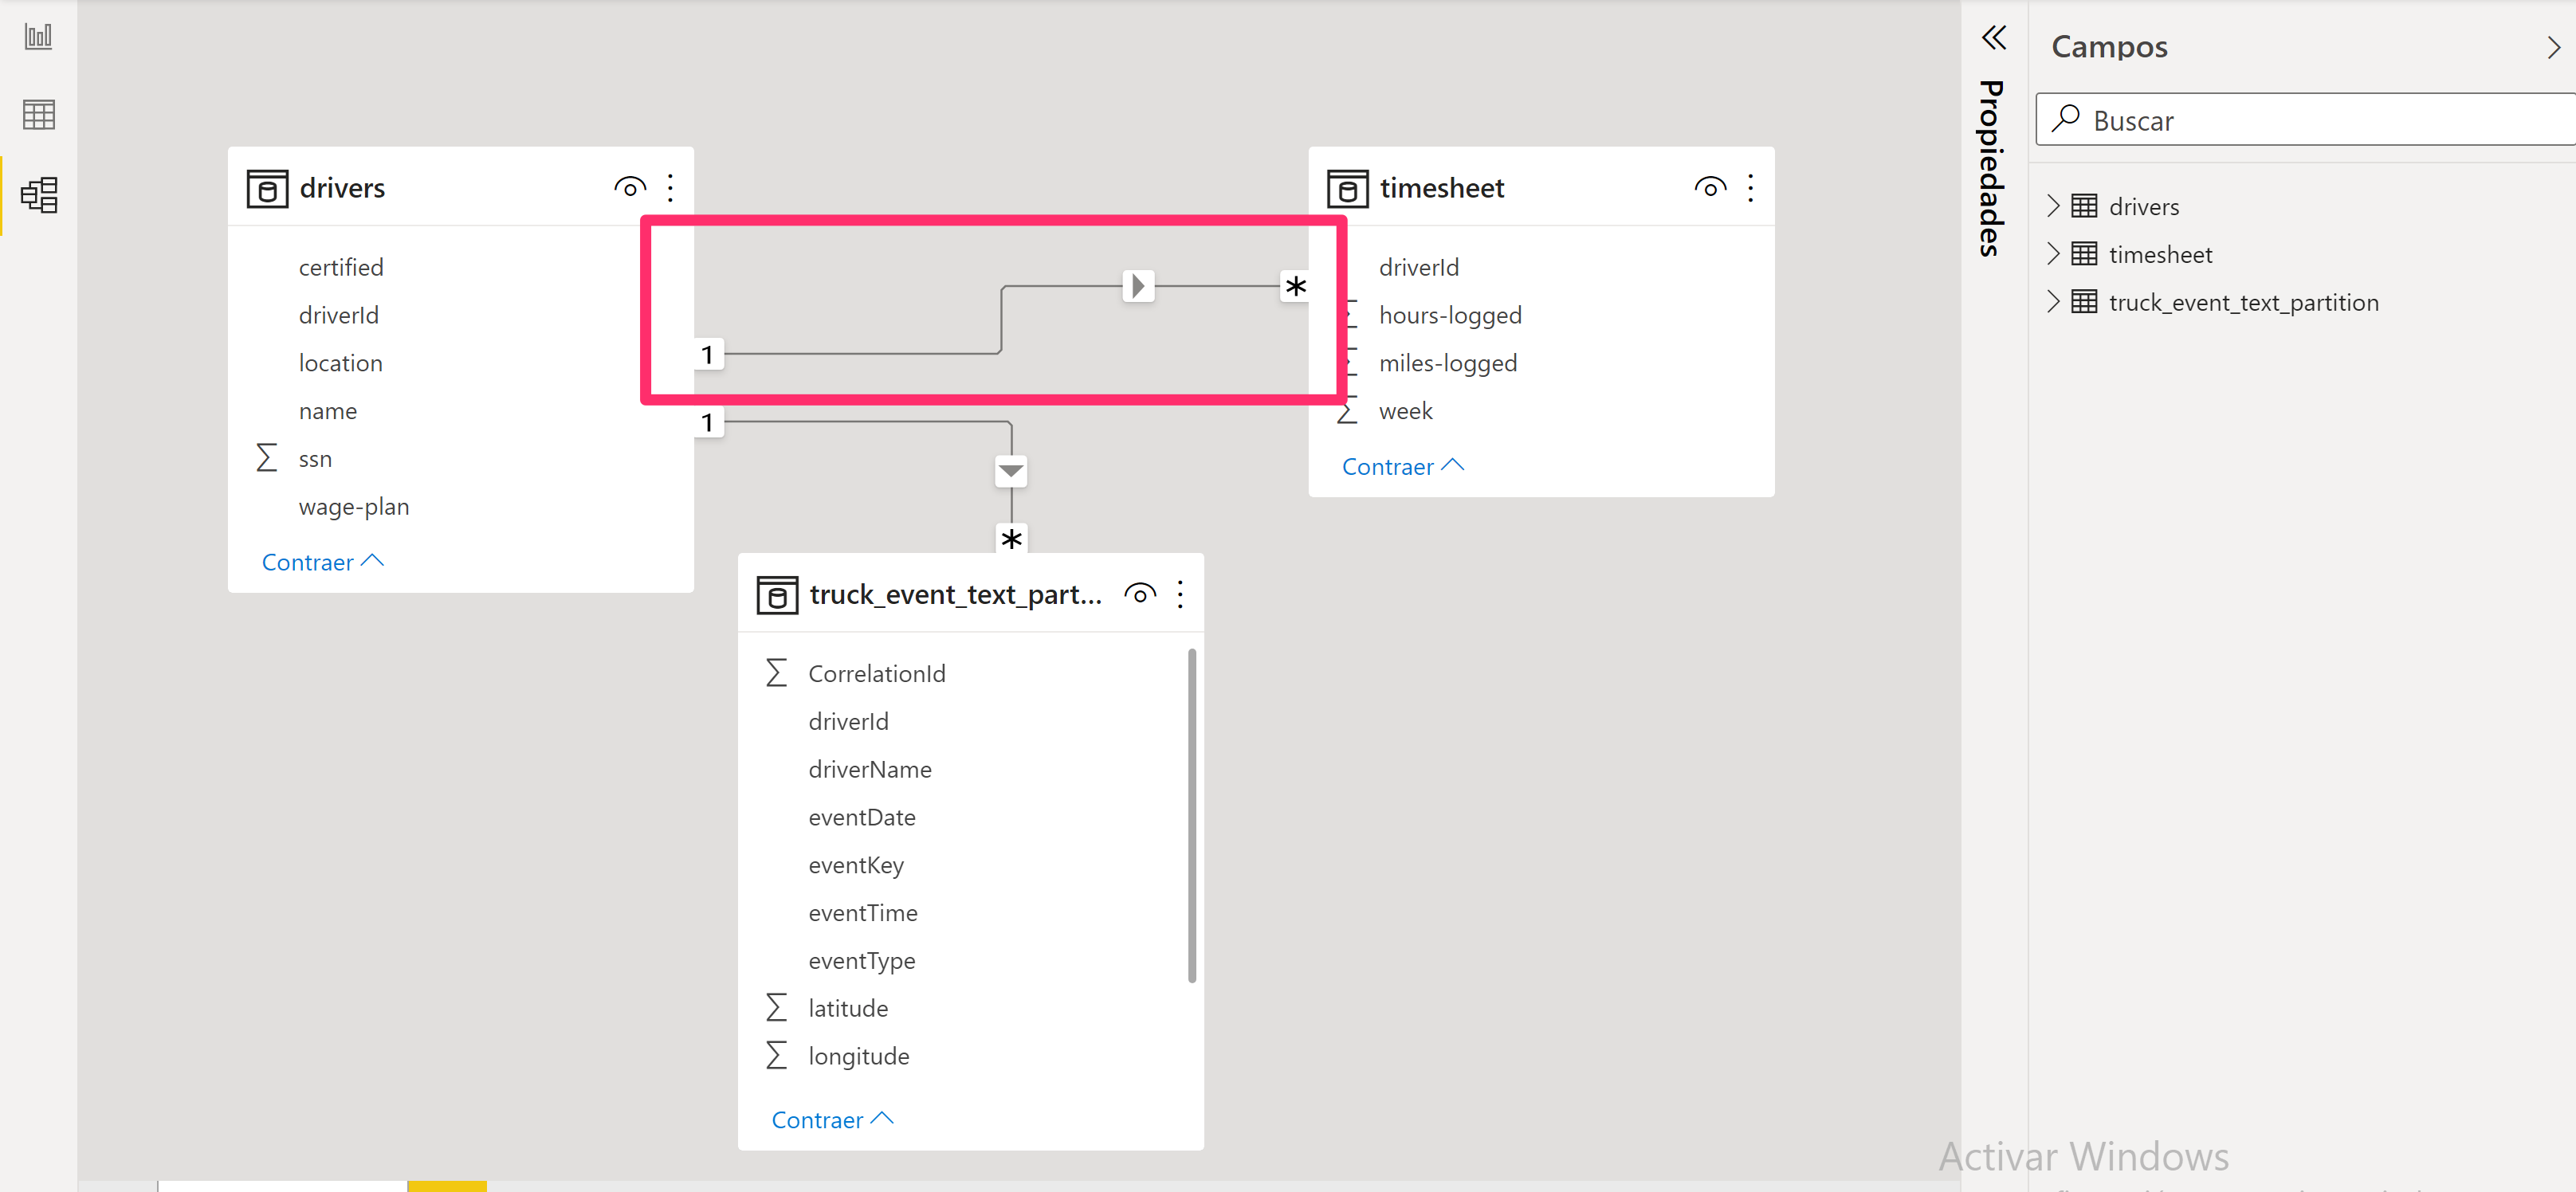Screen dimensions: 2576x1192
Task: Click the drivers-truck_event relationship direction arrow
Action: [1011, 471]
